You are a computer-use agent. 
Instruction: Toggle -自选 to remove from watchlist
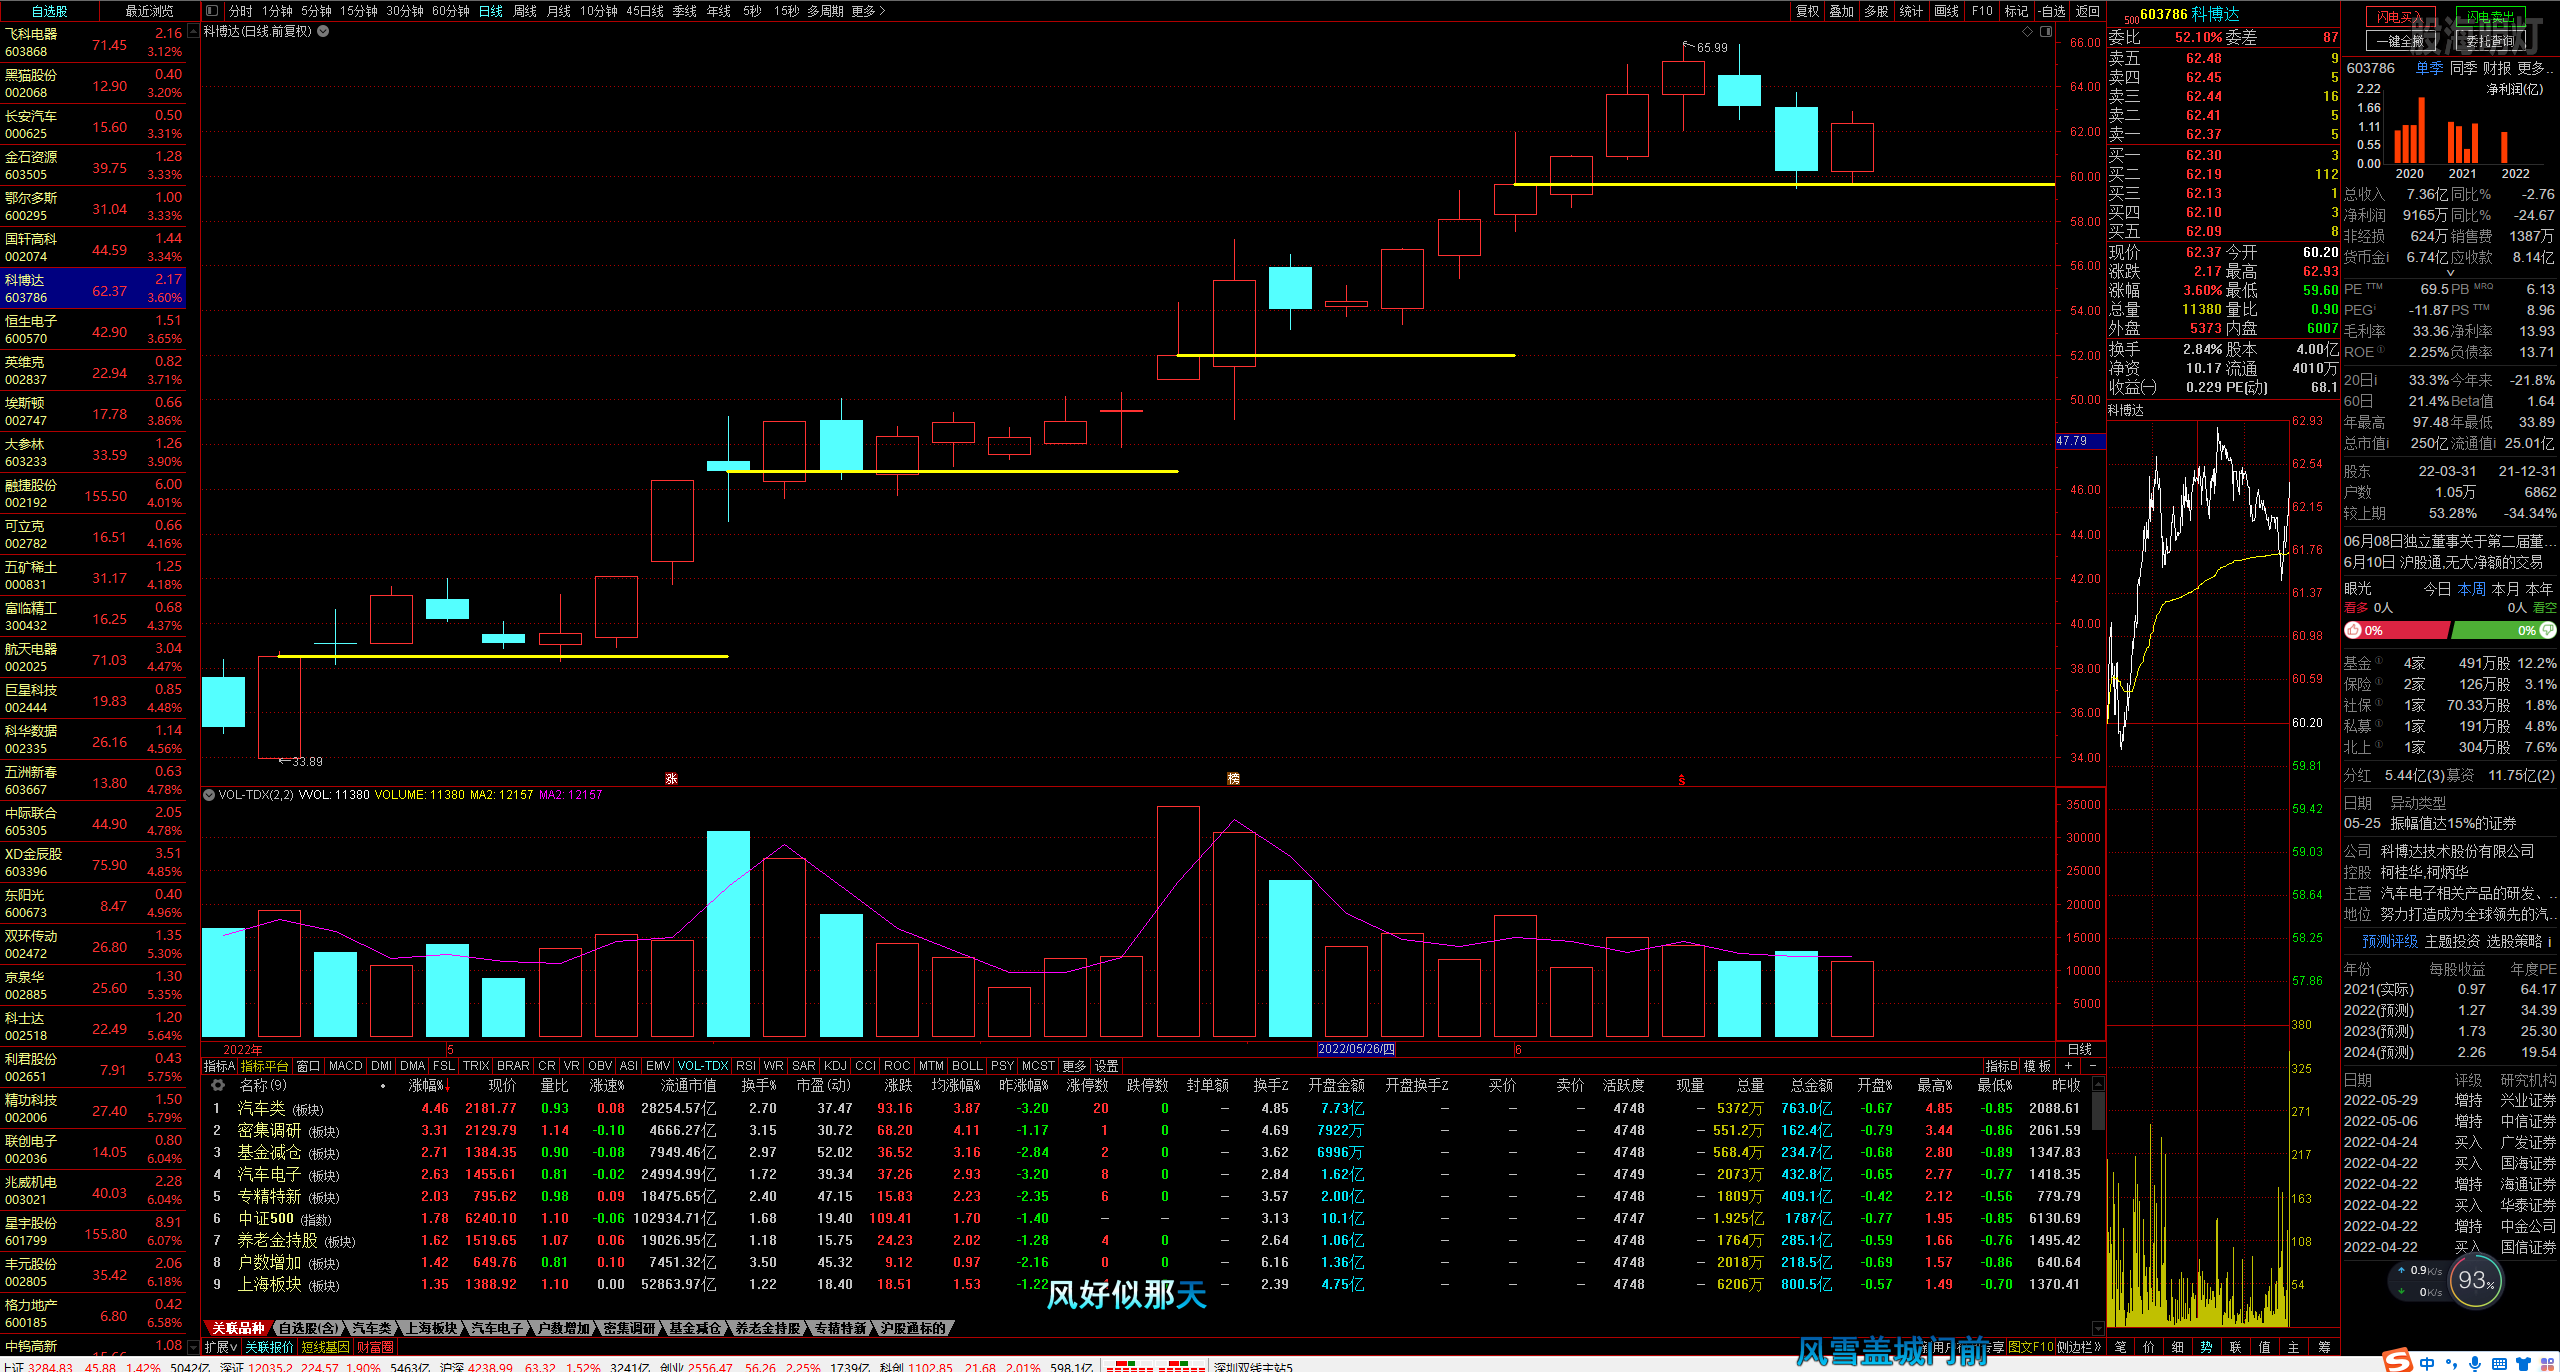(x=2052, y=11)
